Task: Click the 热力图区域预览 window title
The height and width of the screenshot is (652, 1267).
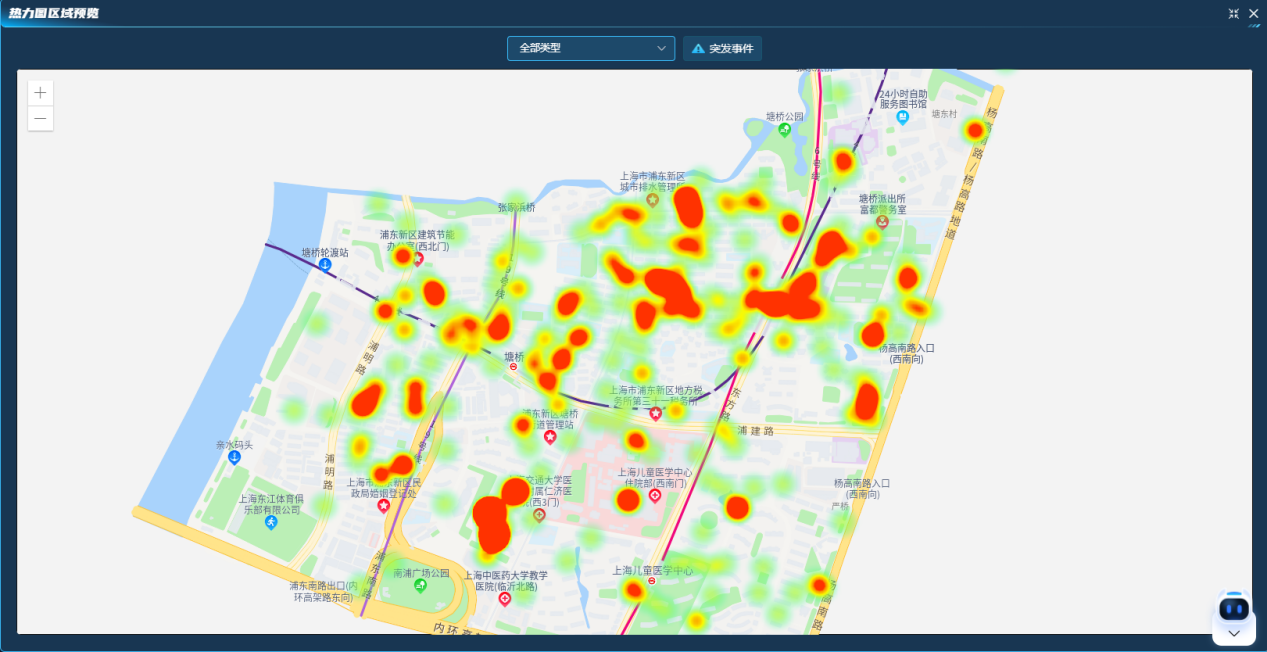Action: (54, 13)
